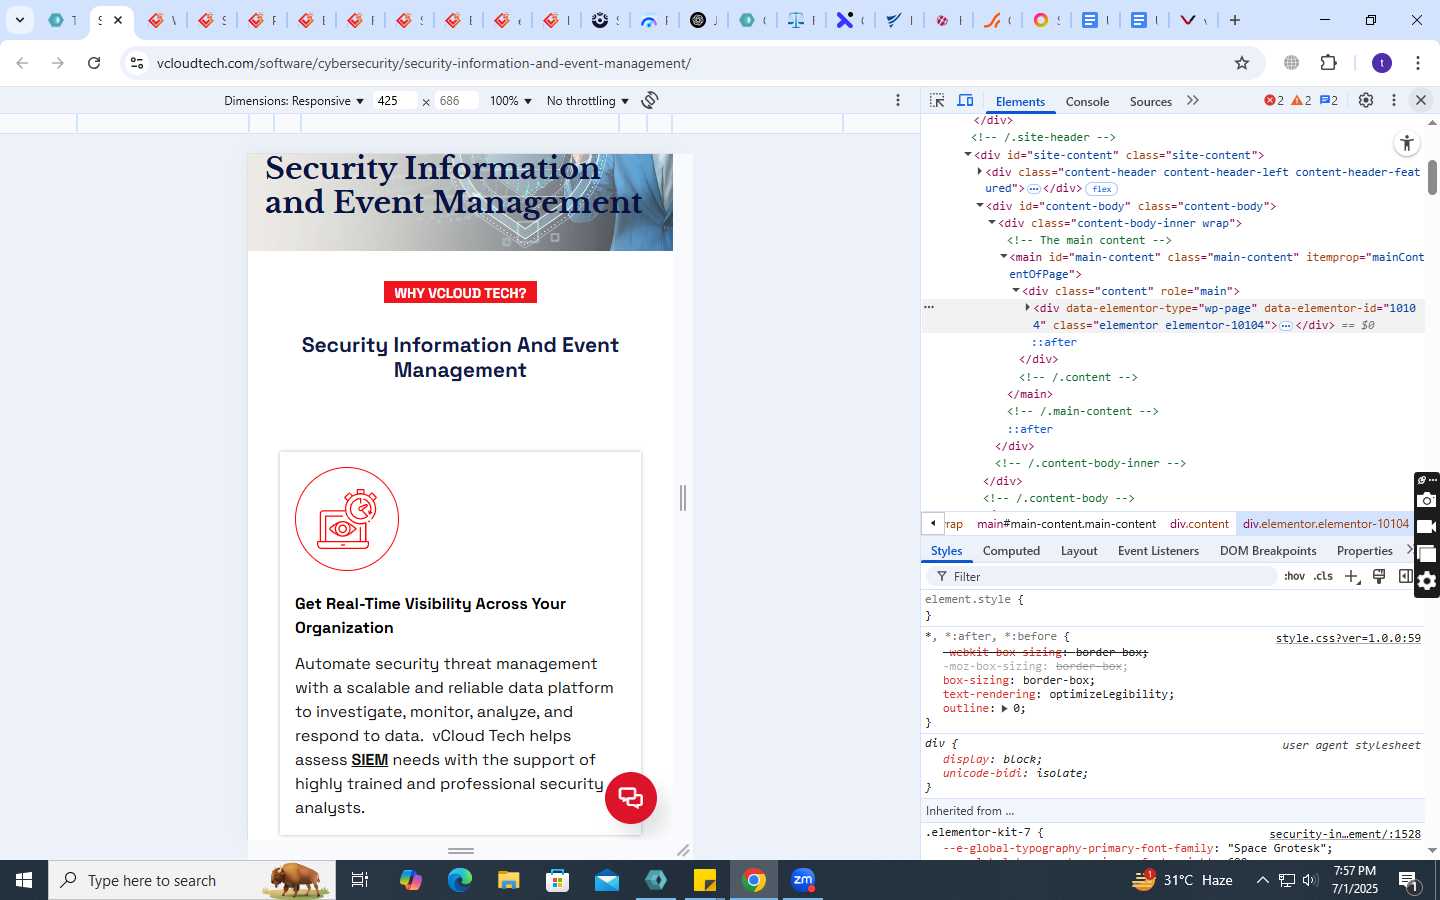The height and width of the screenshot is (900, 1440).
Task: Click the orange warnings count badge
Action: coord(1301,100)
